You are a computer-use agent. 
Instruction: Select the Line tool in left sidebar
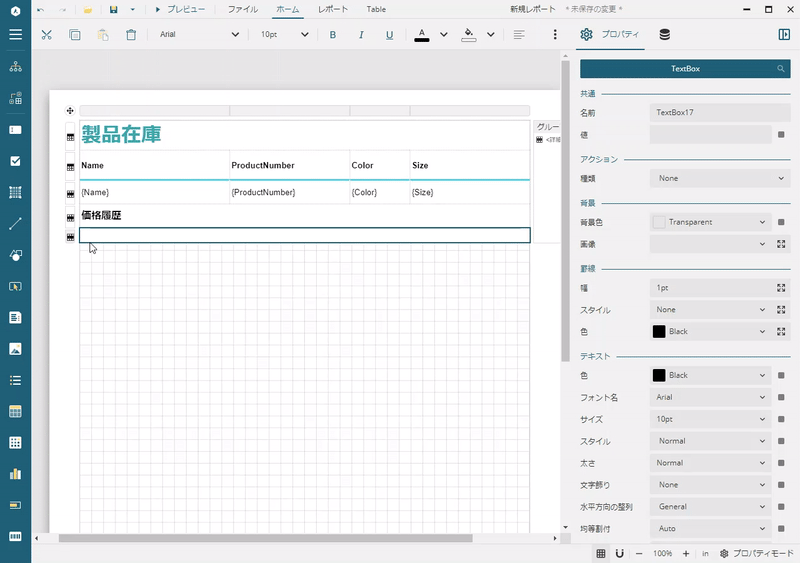pos(15,223)
